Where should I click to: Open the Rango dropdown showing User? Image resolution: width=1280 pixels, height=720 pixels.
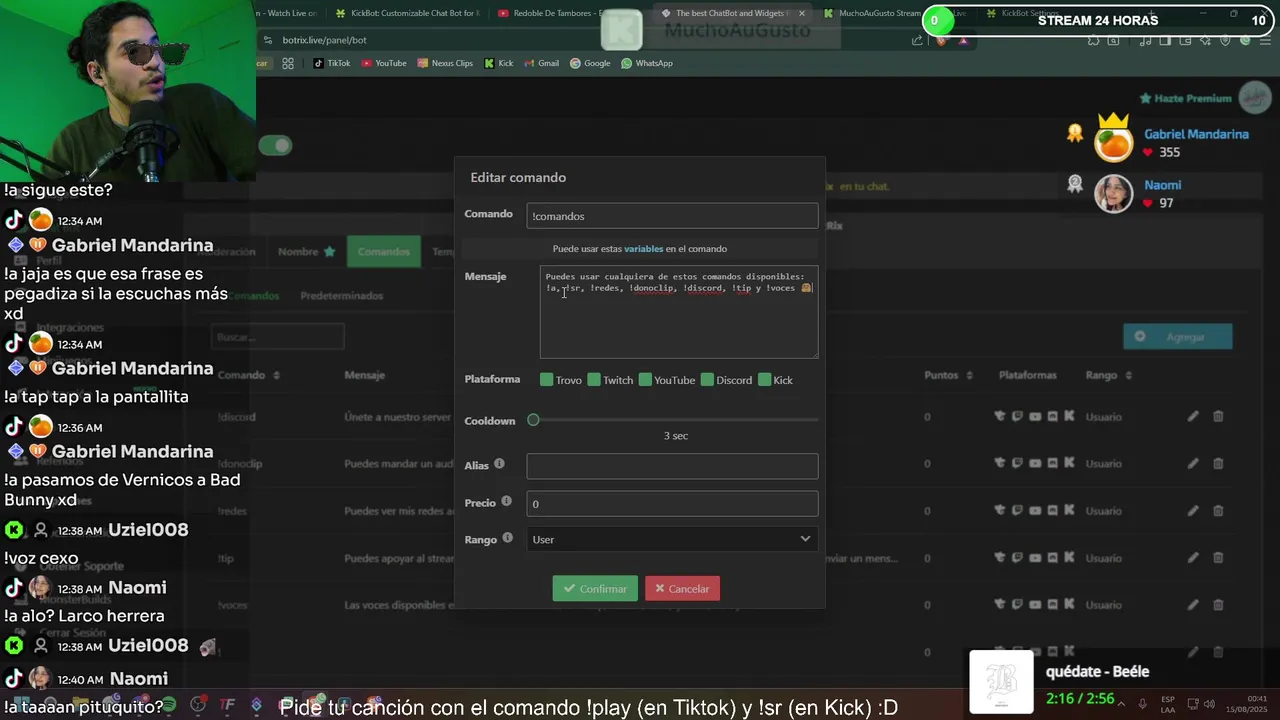click(x=672, y=540)
